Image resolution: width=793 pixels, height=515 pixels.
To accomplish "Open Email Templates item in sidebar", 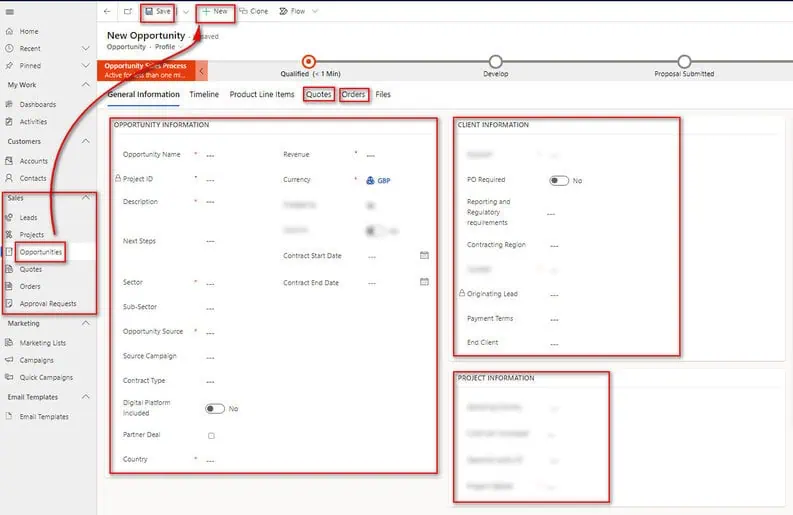I will point(44,417).
